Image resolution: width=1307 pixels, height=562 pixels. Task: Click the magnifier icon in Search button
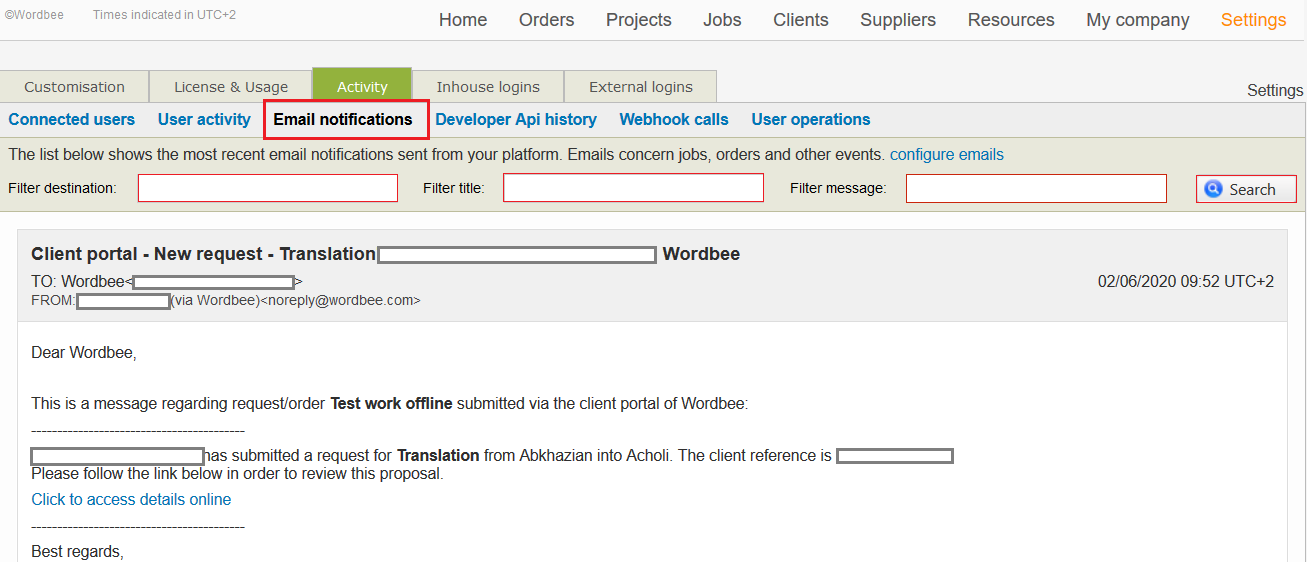(x=1213, y=189)
